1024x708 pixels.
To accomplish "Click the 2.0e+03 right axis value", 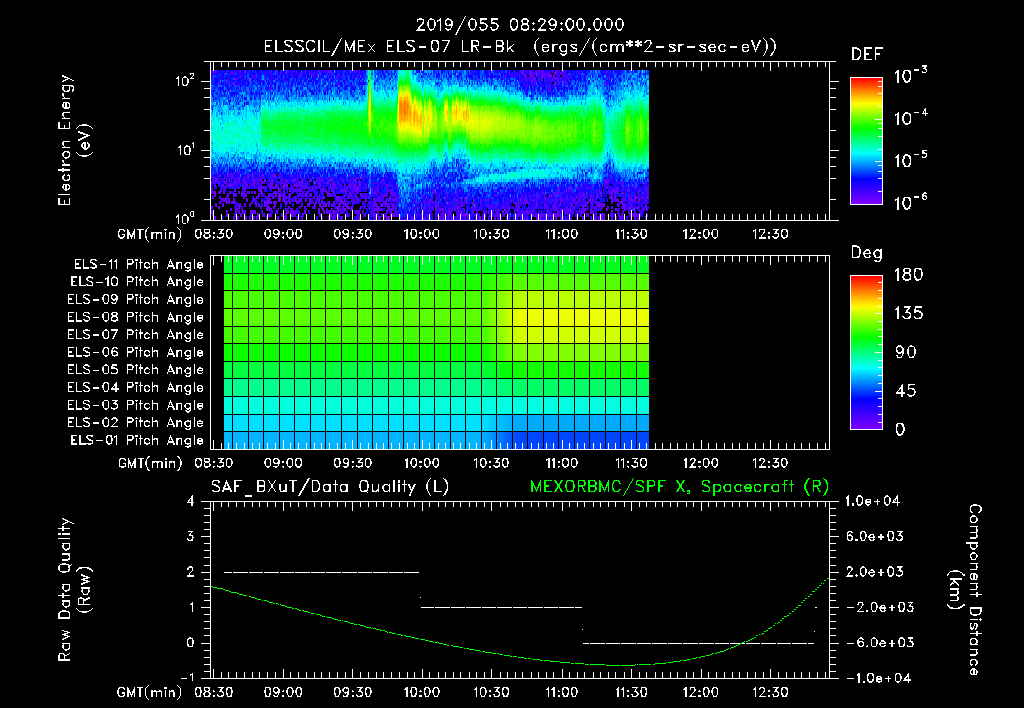I will click(875, 572).
